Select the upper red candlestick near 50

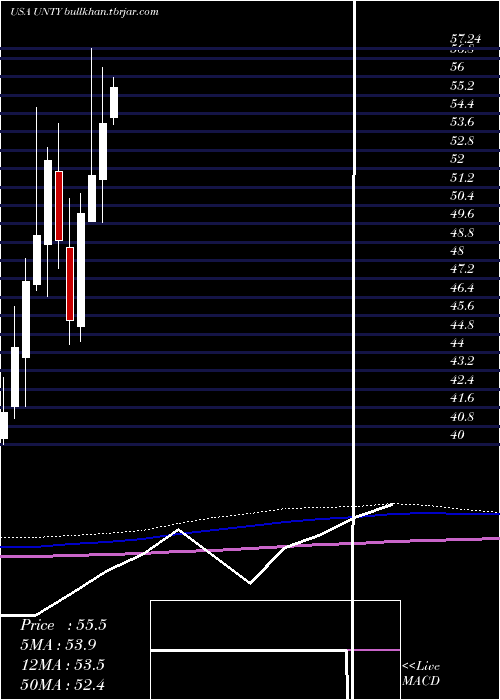click(x=58, y=206)
